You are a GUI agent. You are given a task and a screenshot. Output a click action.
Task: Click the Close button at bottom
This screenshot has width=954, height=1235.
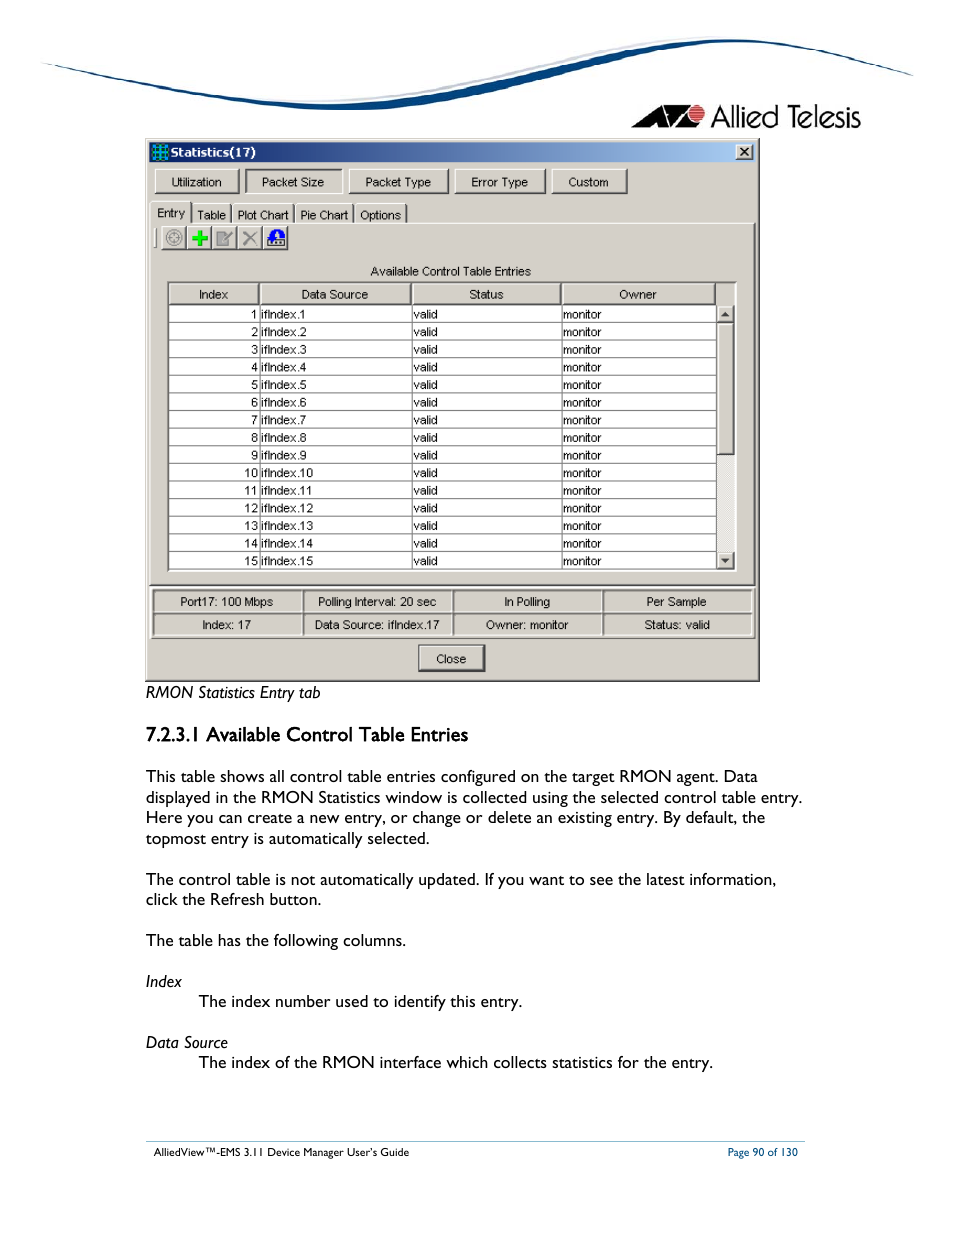[451, 659]
